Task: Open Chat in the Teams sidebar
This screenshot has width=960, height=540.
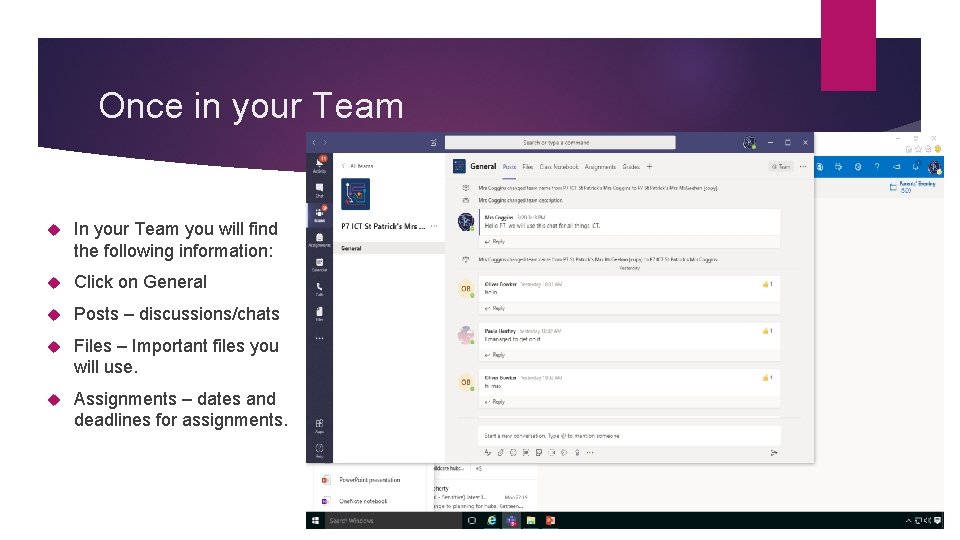Action: 320,190
